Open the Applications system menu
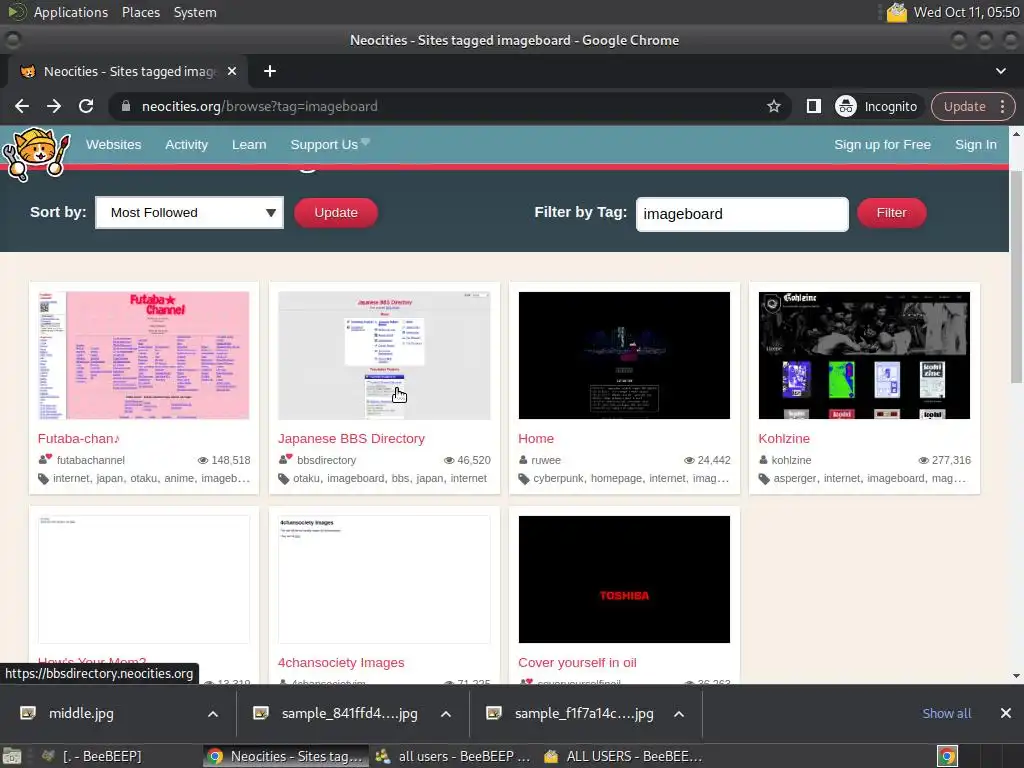Screen dimensions: 1024x768 click(71, 12)
